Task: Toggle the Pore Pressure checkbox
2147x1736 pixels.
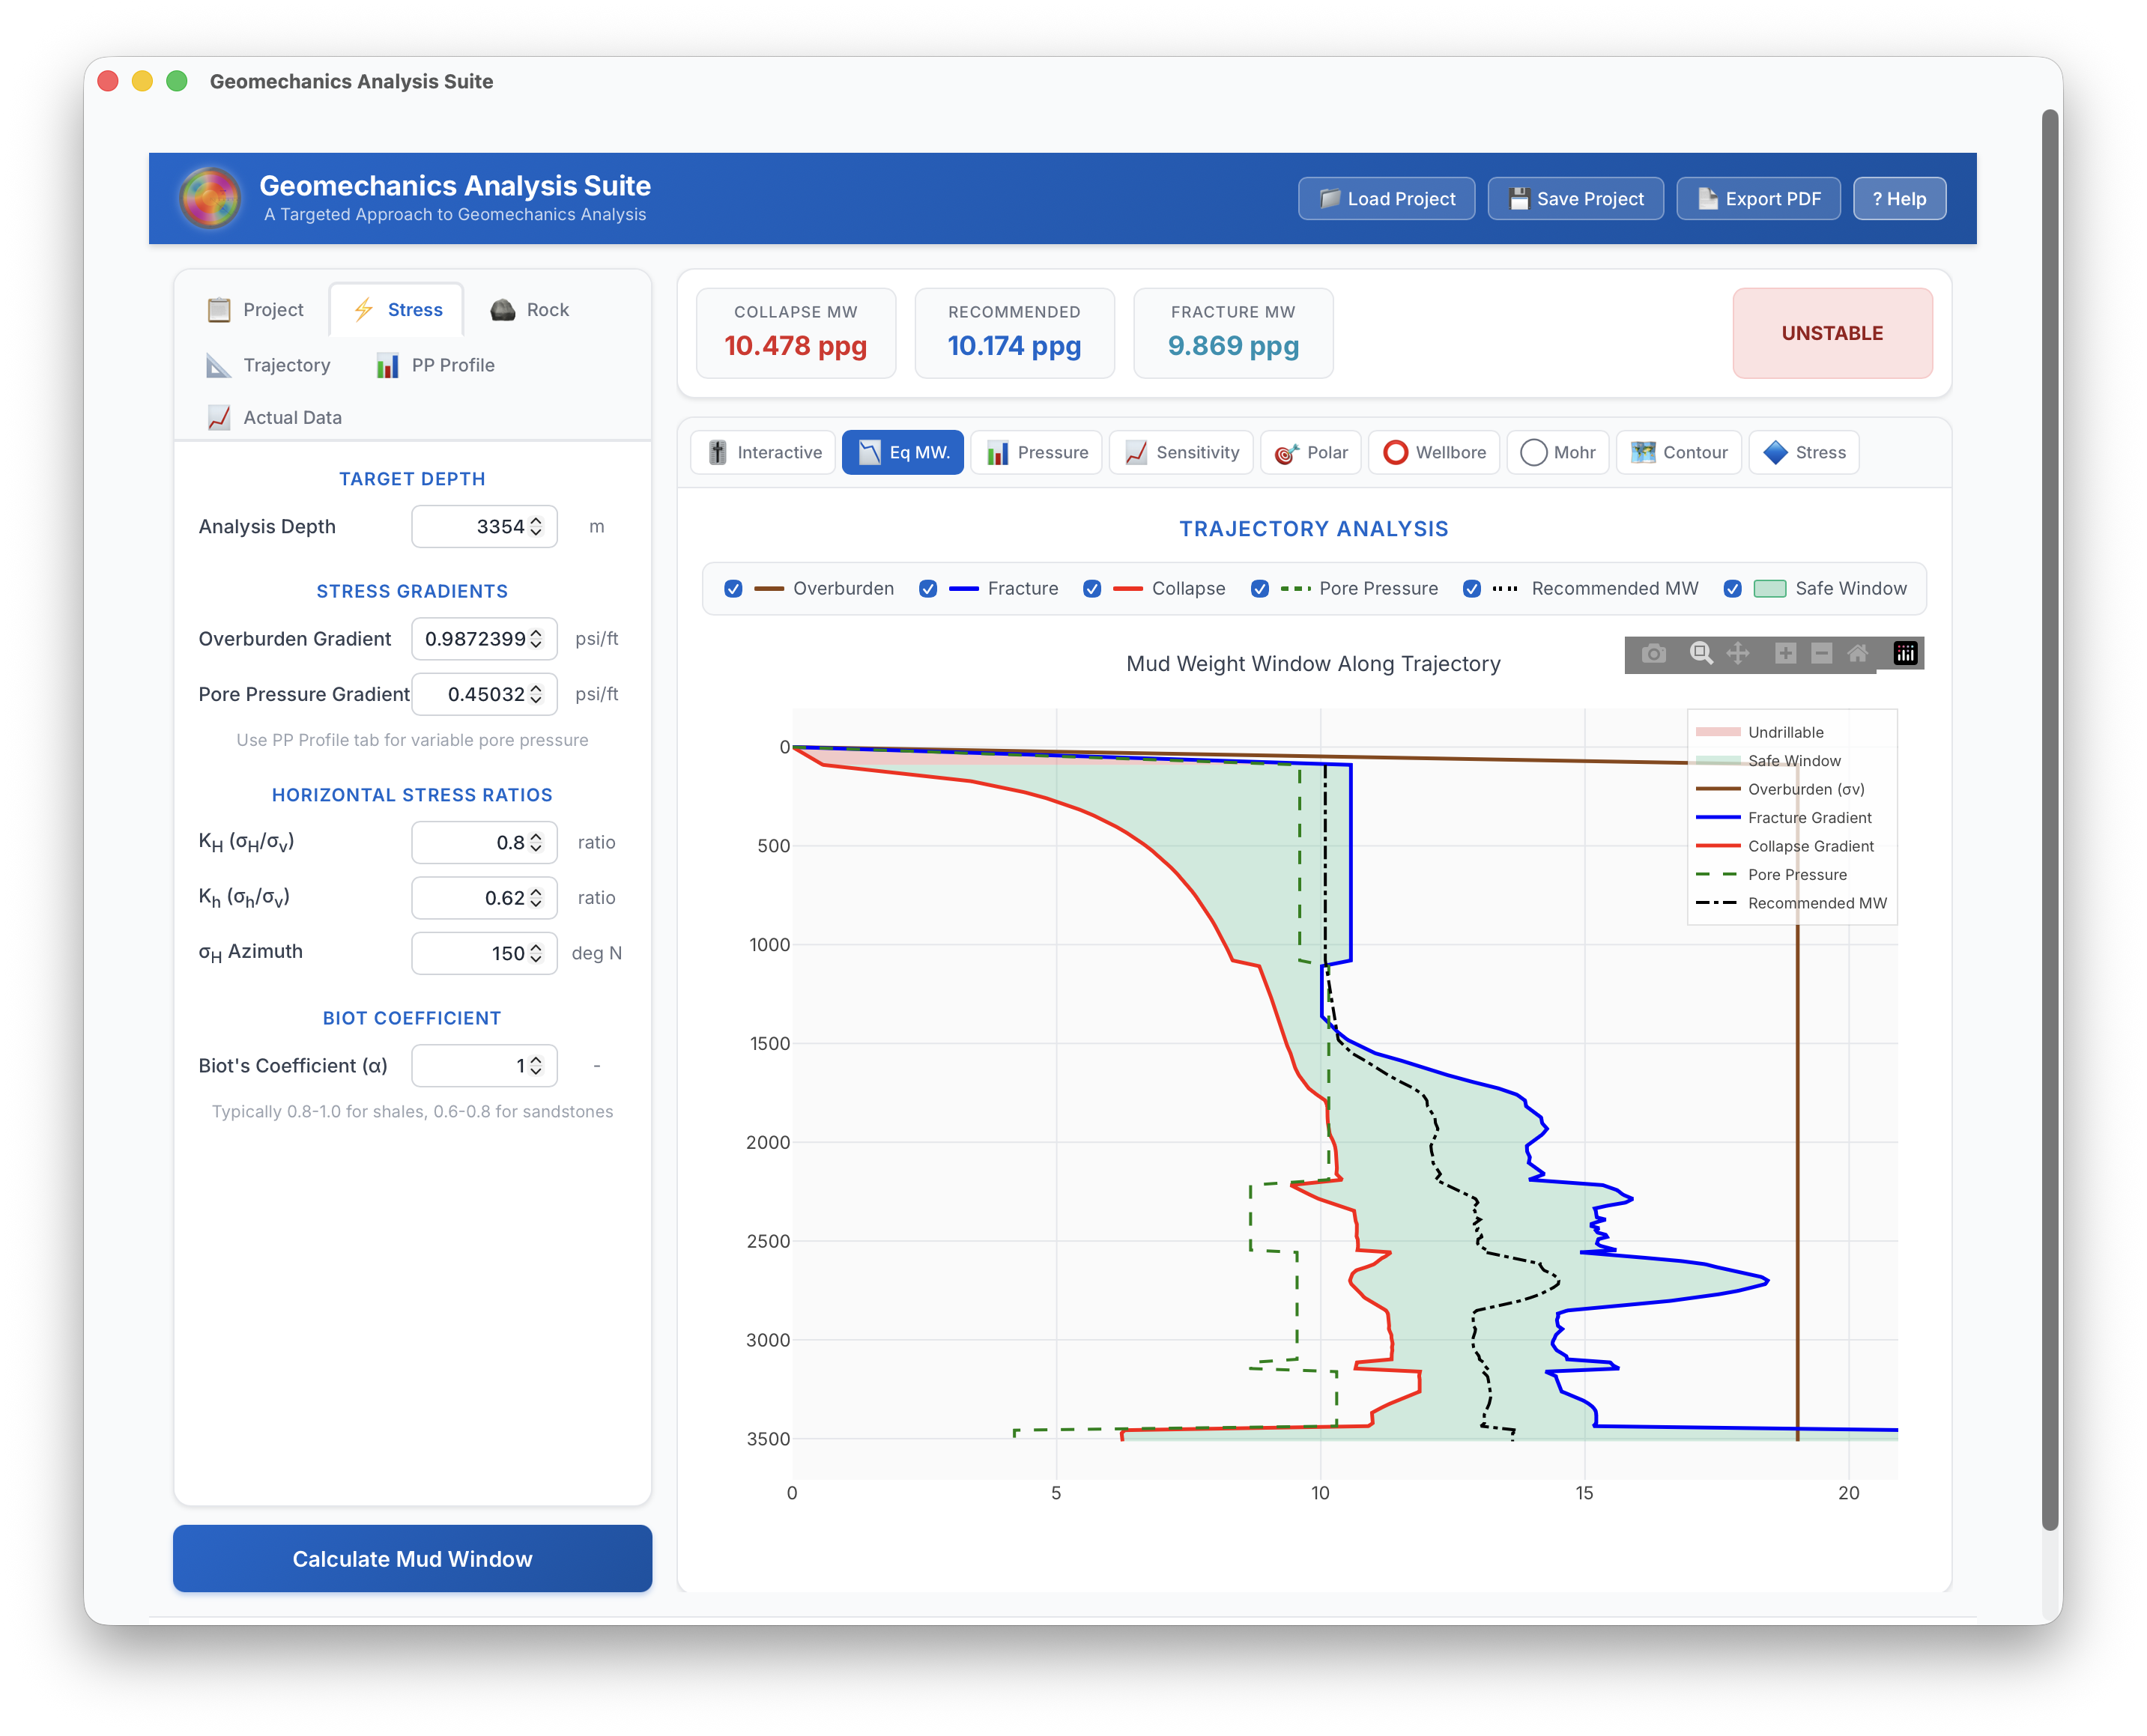Action: click(x=1260, y=589)
